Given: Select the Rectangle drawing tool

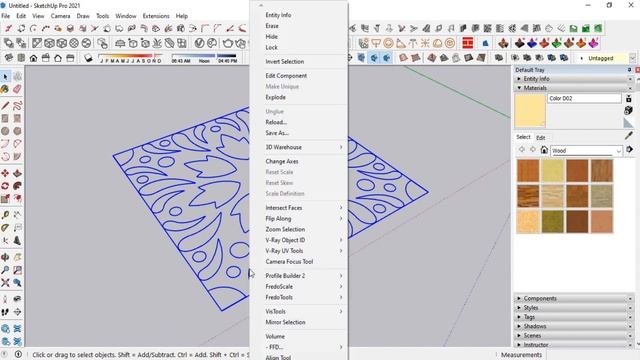Looking at the screenshot, I should [x=5, y=118].
